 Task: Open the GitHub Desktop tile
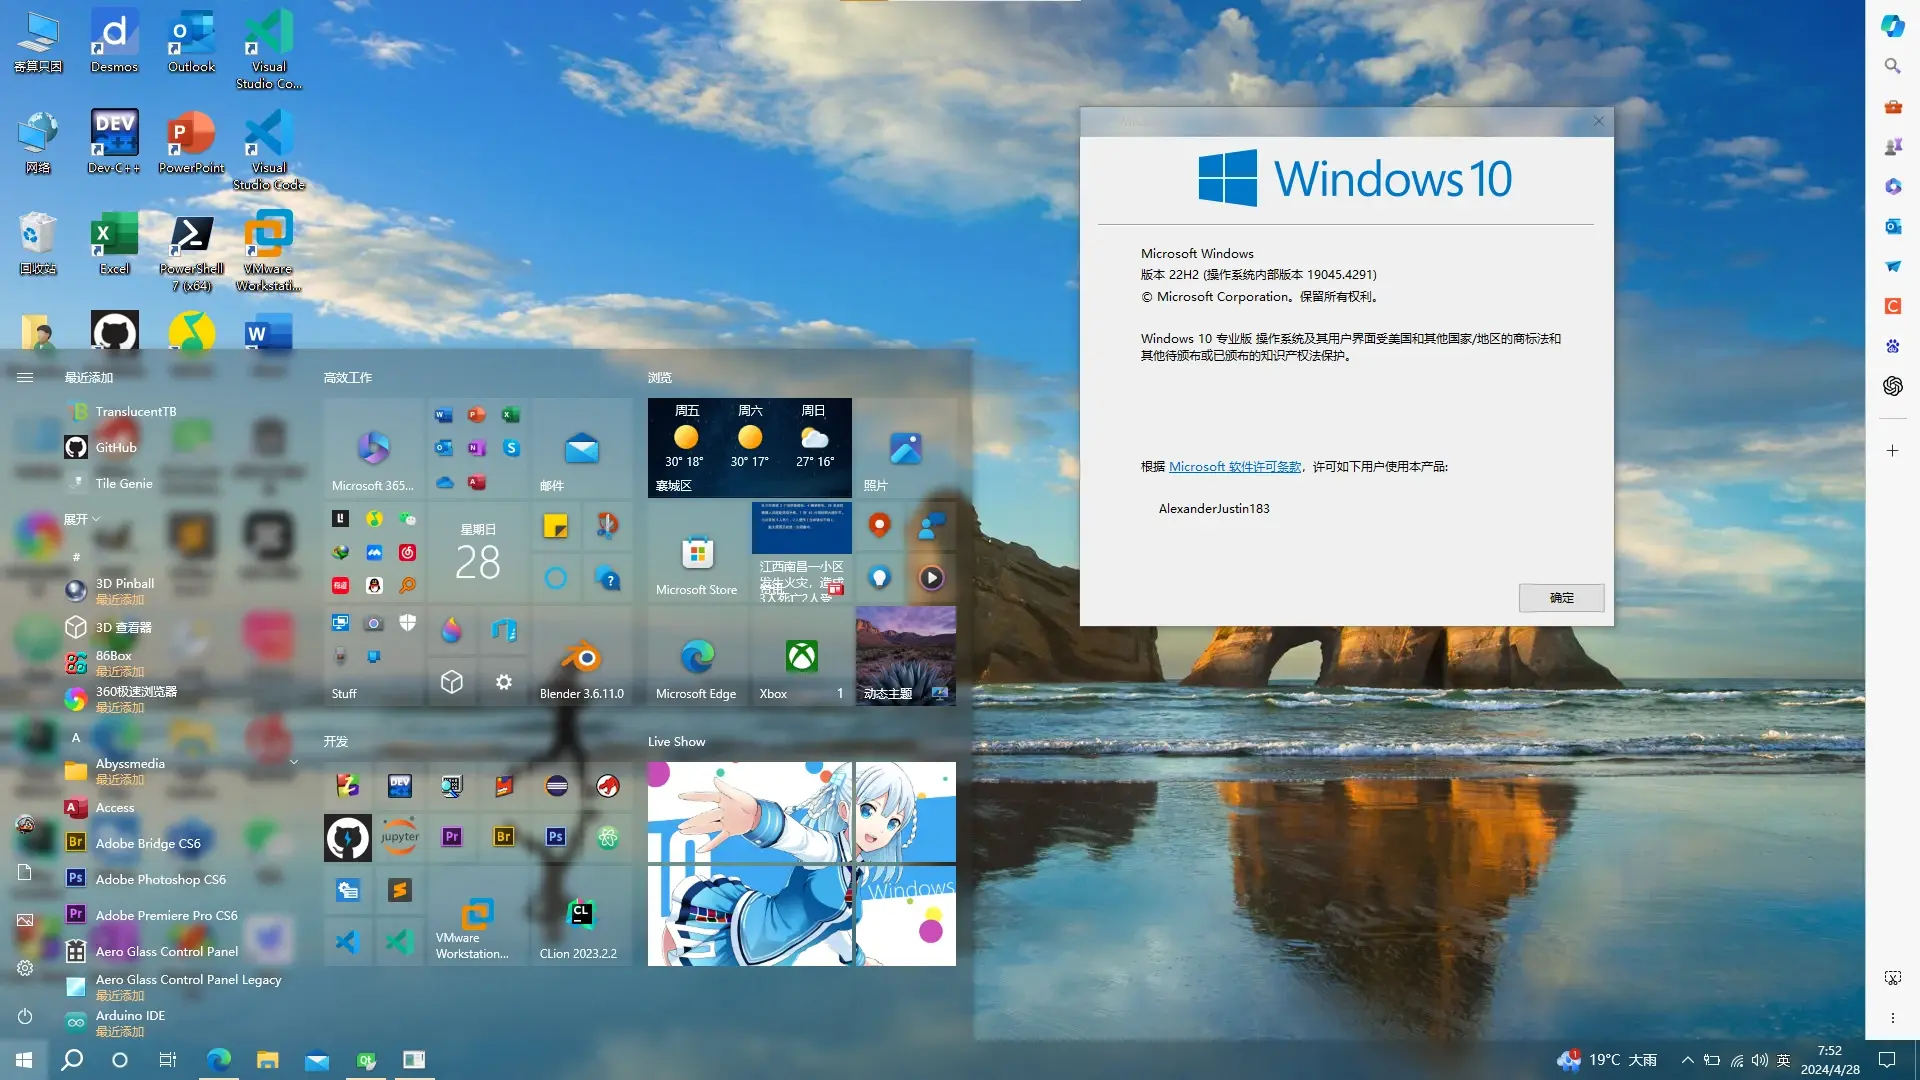(x=347, y=838)
